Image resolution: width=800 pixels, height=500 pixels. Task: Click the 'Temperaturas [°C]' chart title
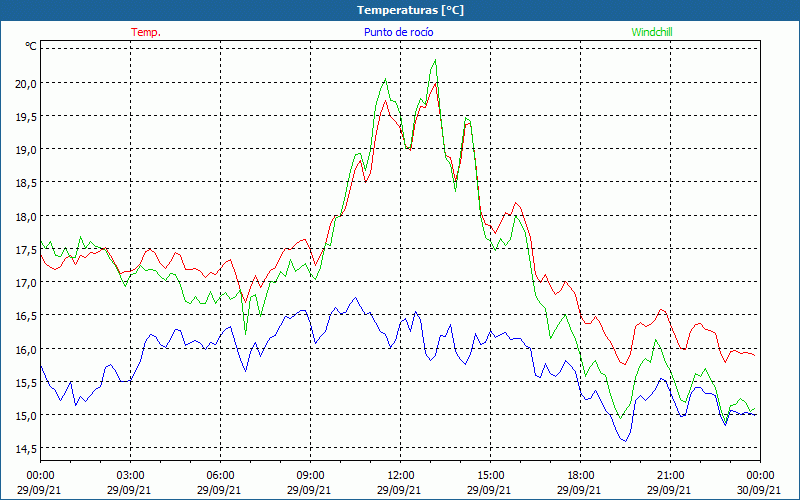410,10
